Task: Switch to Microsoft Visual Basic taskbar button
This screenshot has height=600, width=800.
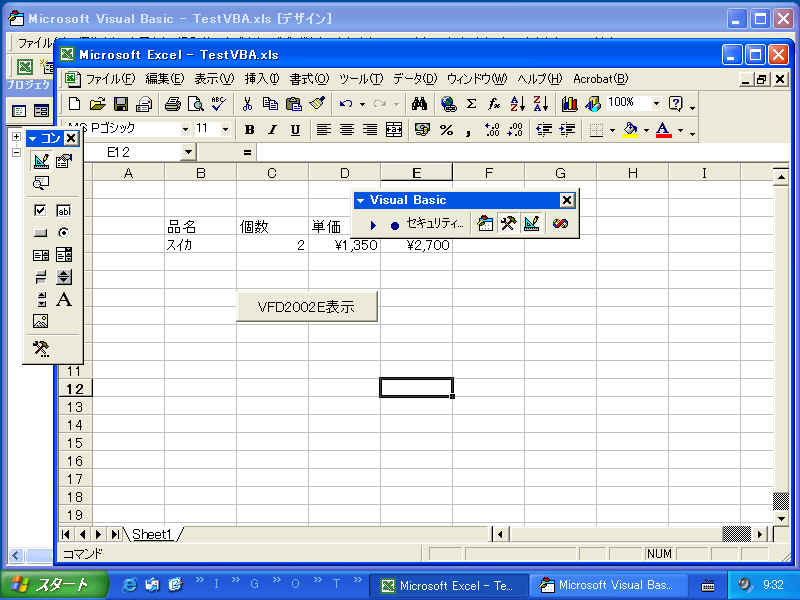Action: pos(609,585)
